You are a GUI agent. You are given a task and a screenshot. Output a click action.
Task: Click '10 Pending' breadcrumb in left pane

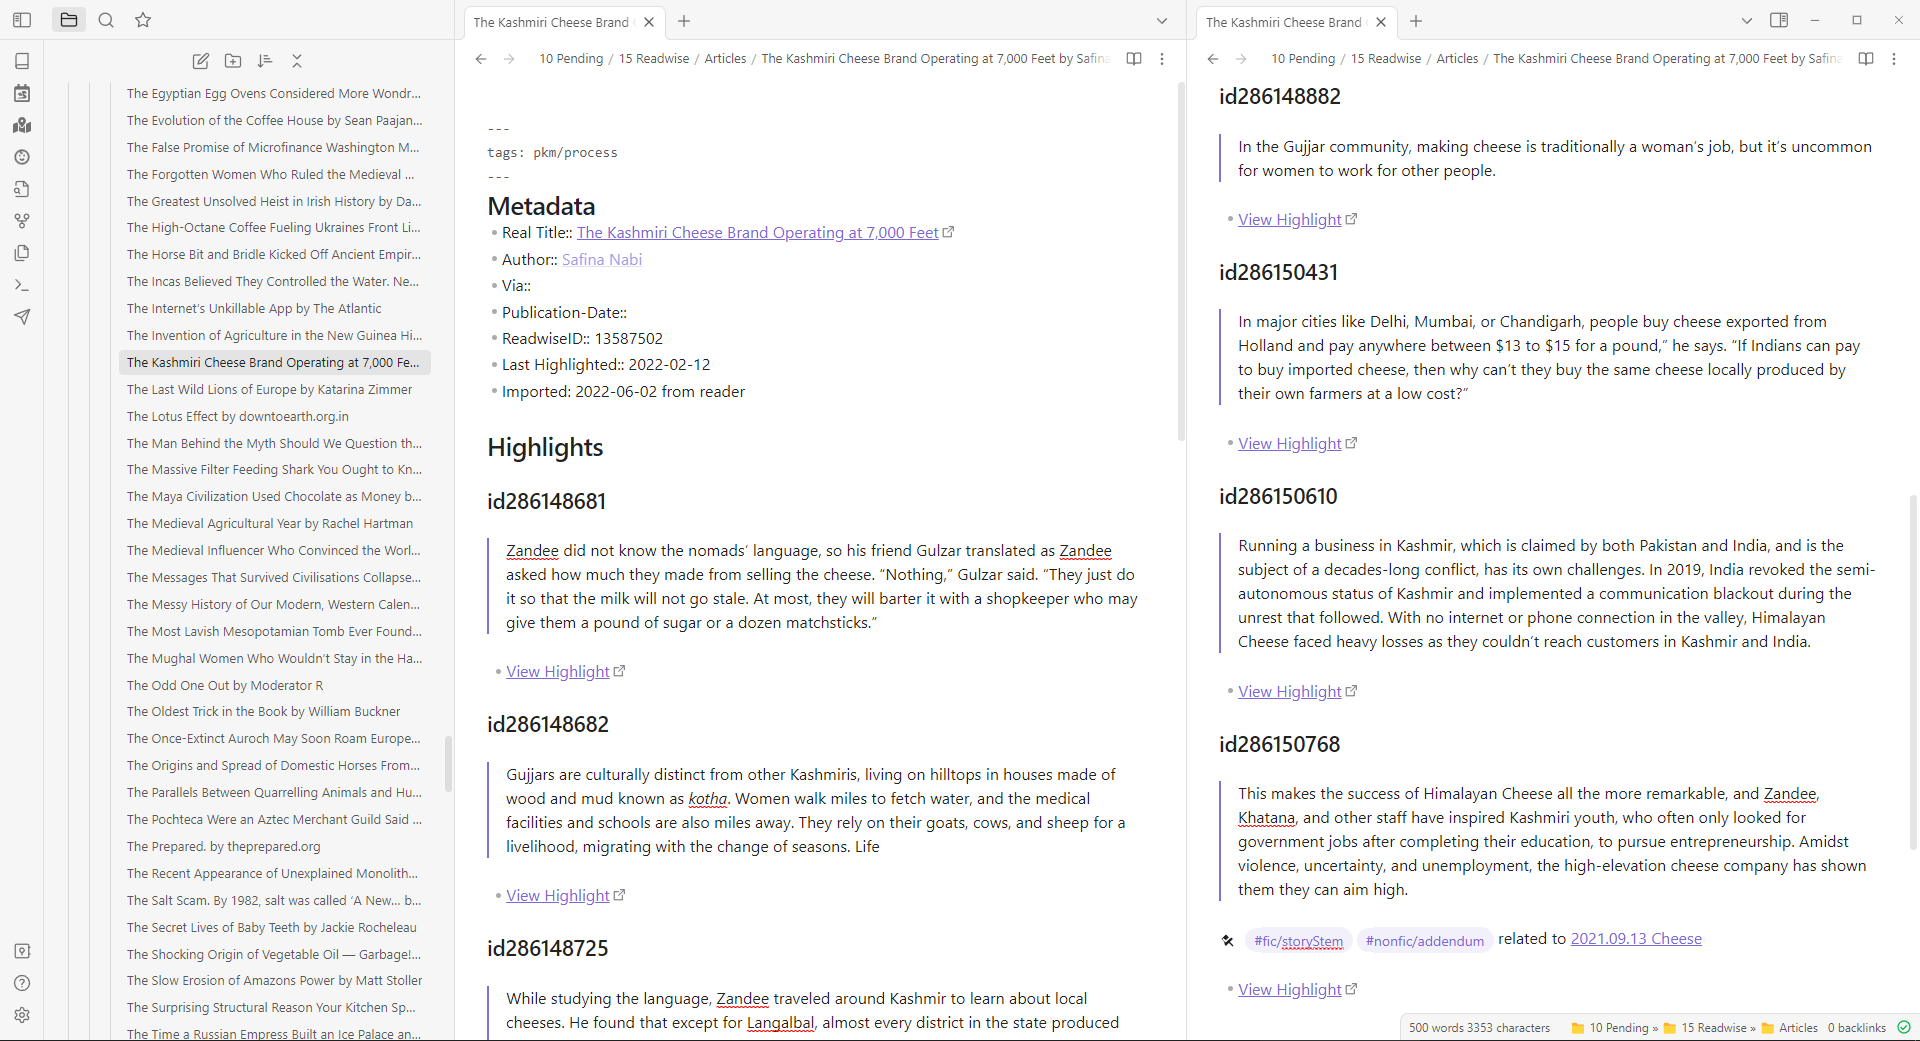571,59
